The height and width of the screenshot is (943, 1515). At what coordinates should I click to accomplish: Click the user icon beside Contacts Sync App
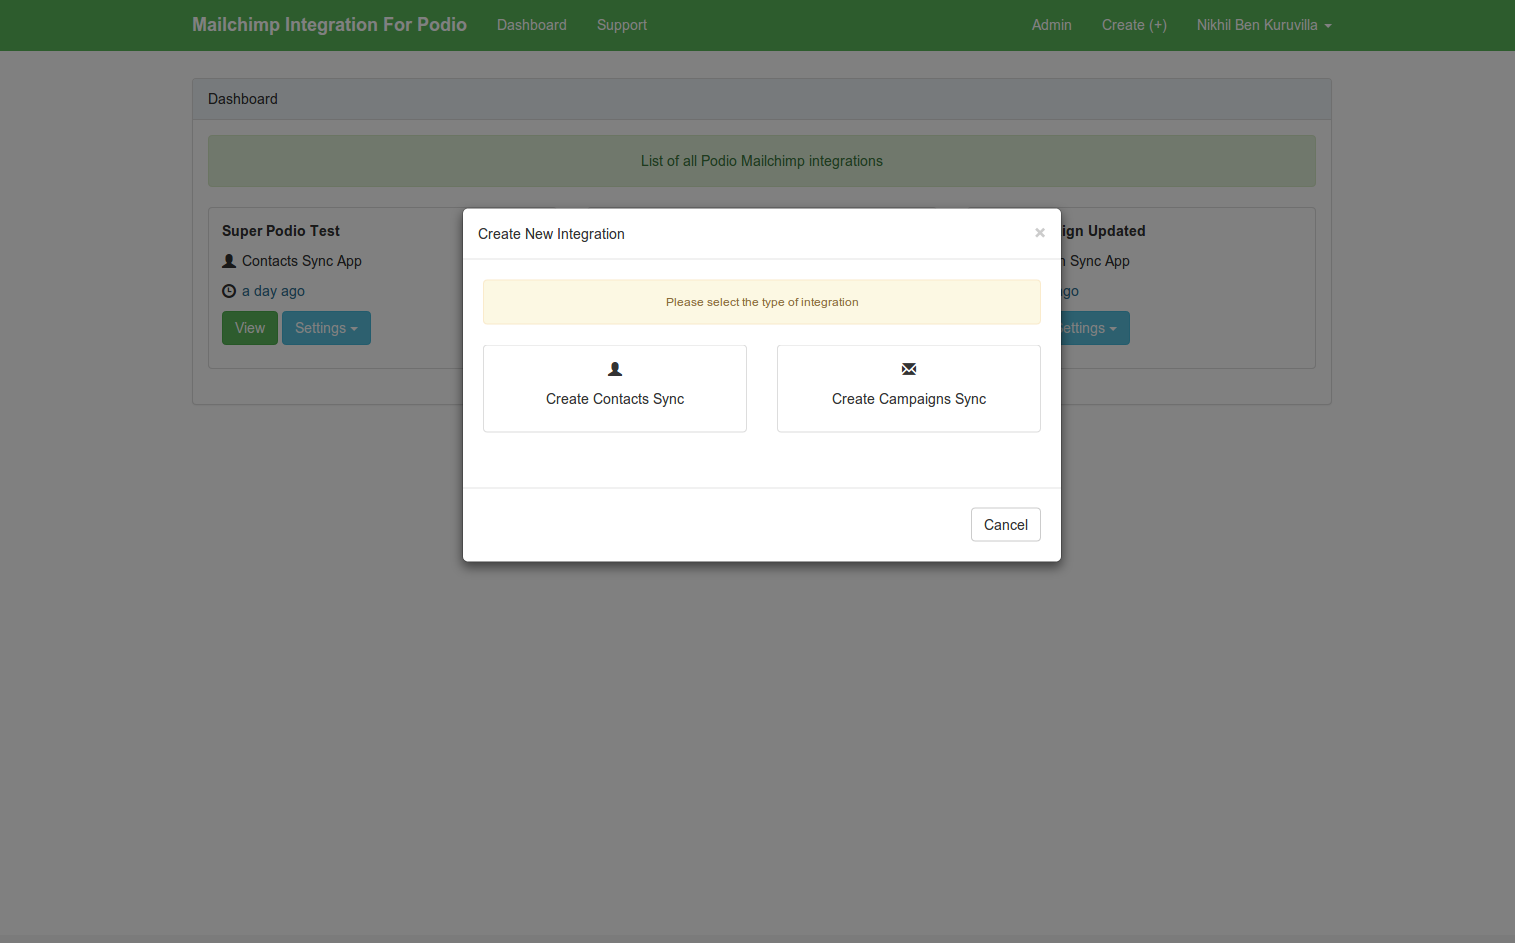pos(229,261)
